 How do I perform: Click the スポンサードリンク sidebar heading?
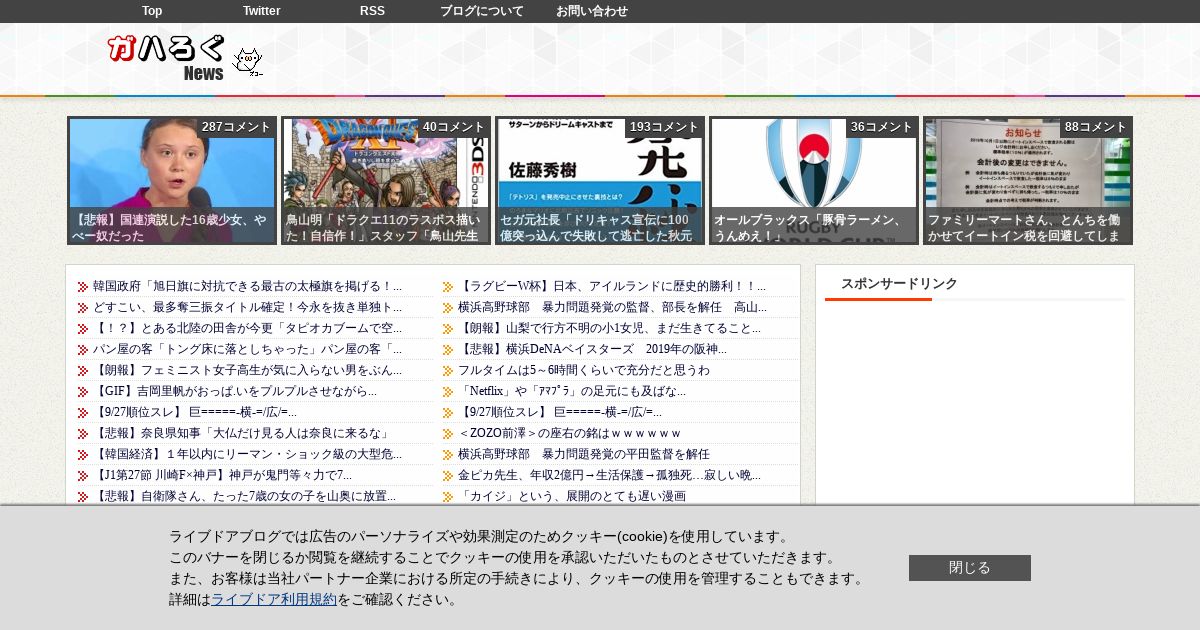[x=899, y=284]
